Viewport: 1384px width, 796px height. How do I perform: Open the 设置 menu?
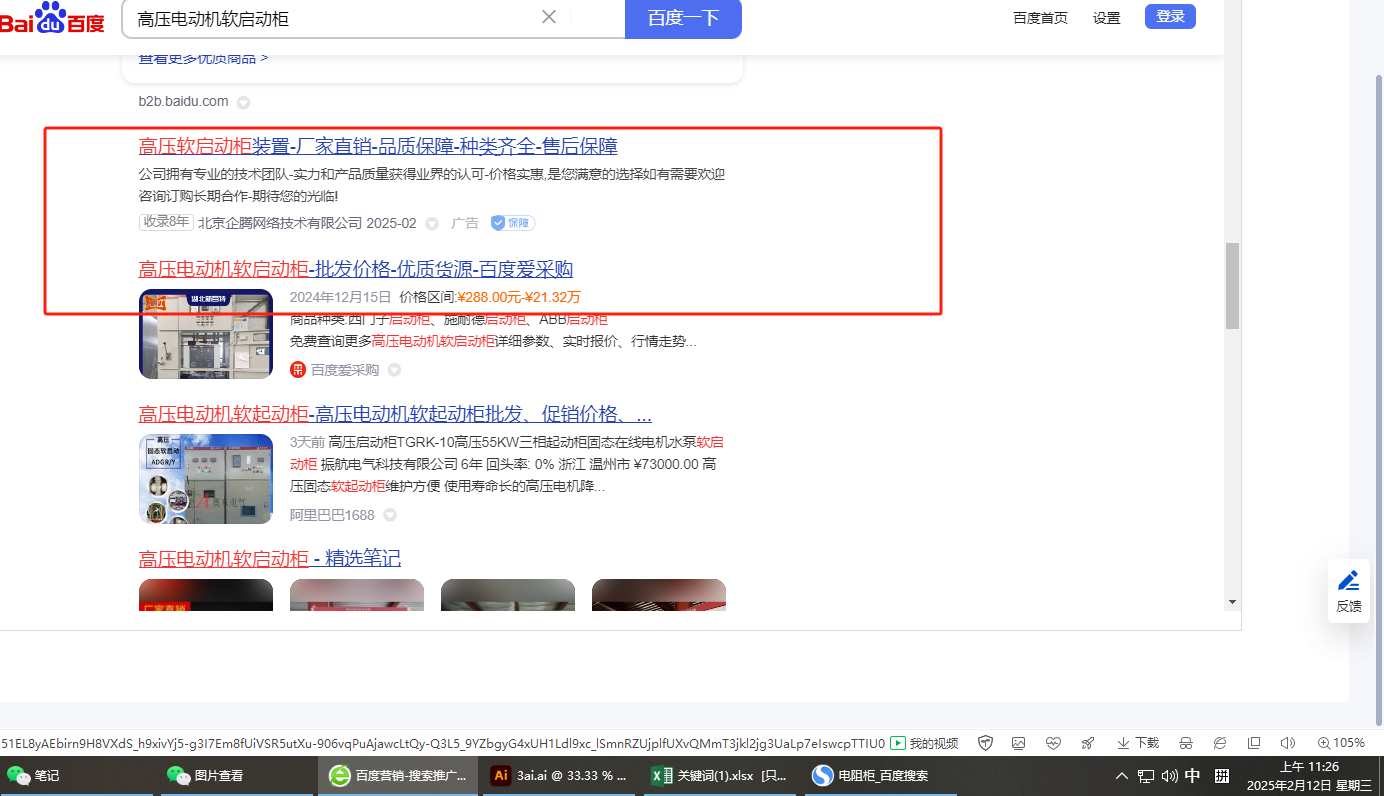click(1107, 18)
